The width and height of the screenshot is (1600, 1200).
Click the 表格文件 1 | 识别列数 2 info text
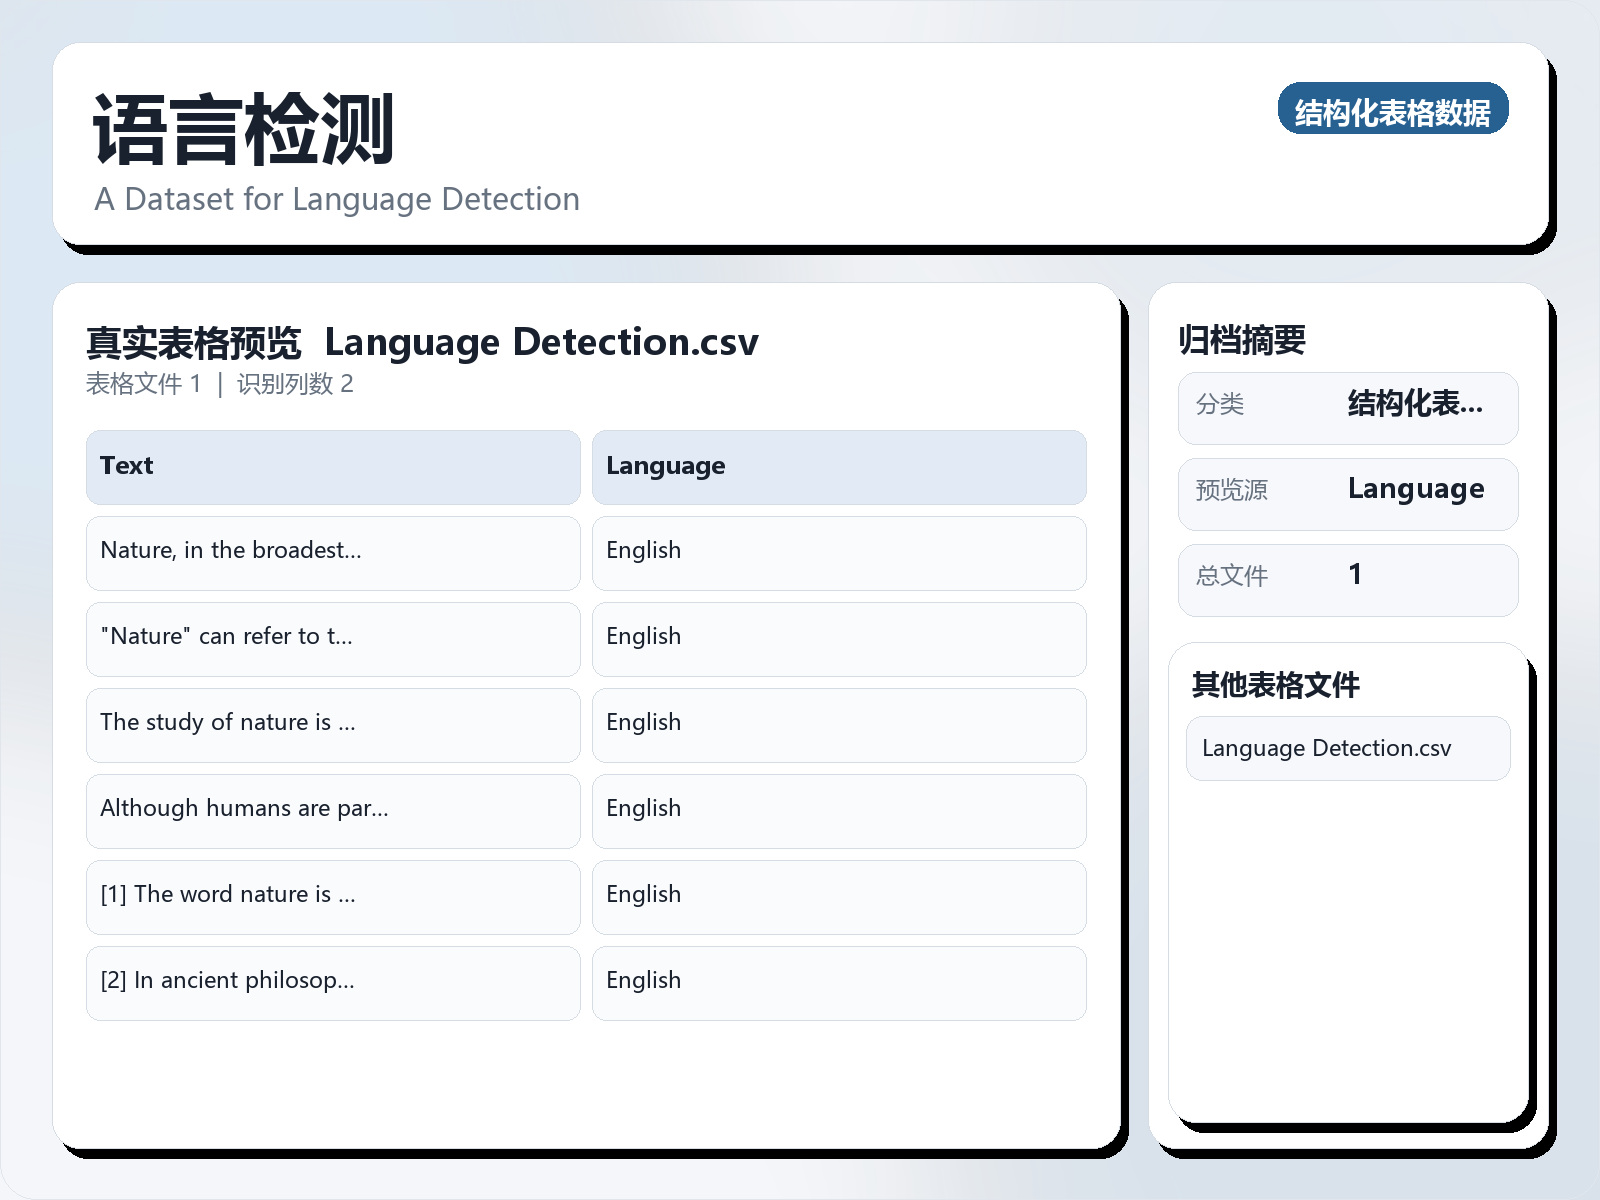point(222,384)
